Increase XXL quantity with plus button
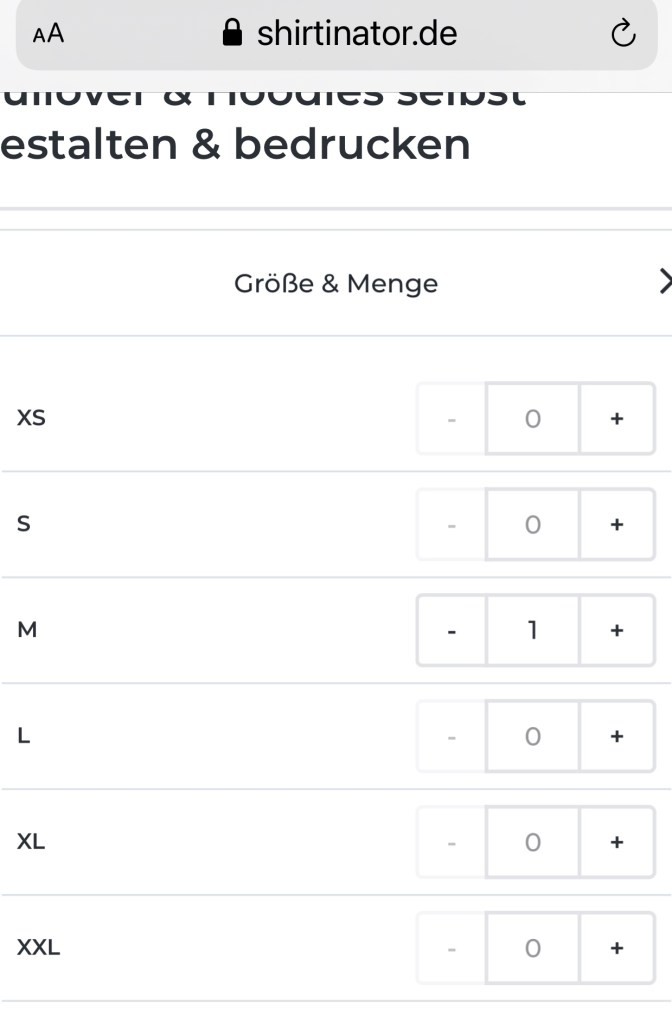The image size is (672, 1023). coord(617,949)
